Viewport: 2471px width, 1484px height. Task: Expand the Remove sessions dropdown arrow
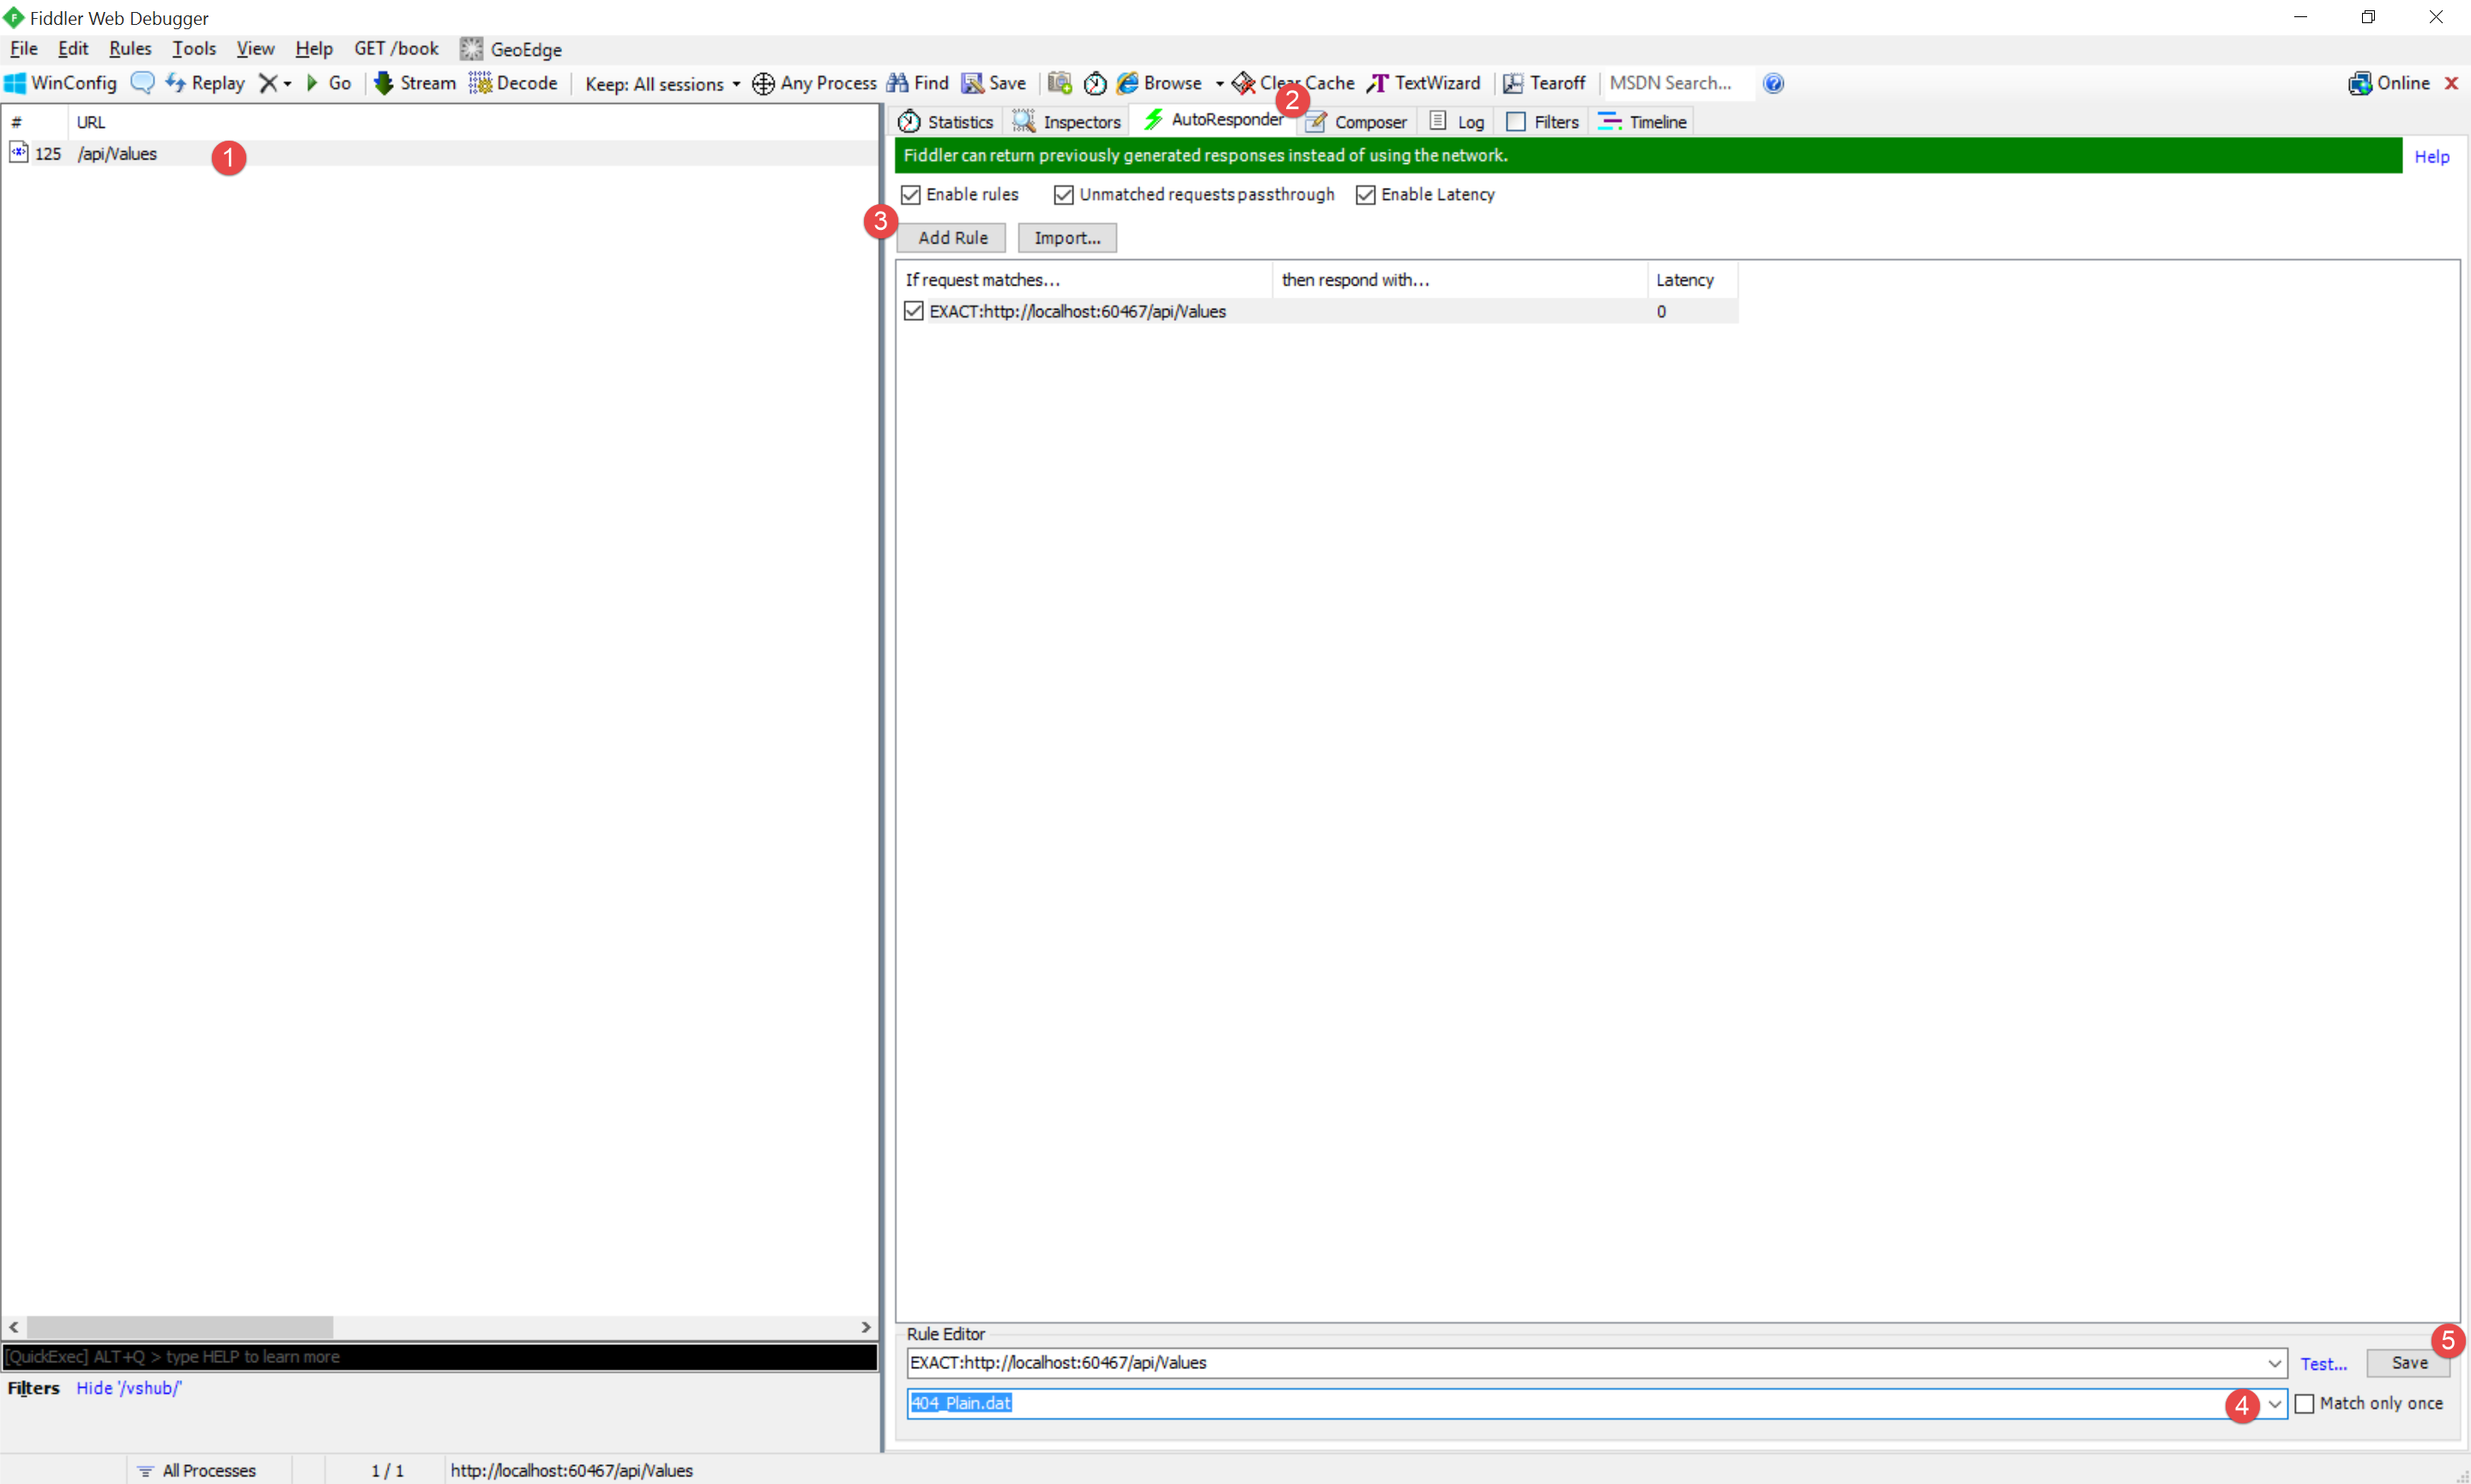[x=287, y=83]
